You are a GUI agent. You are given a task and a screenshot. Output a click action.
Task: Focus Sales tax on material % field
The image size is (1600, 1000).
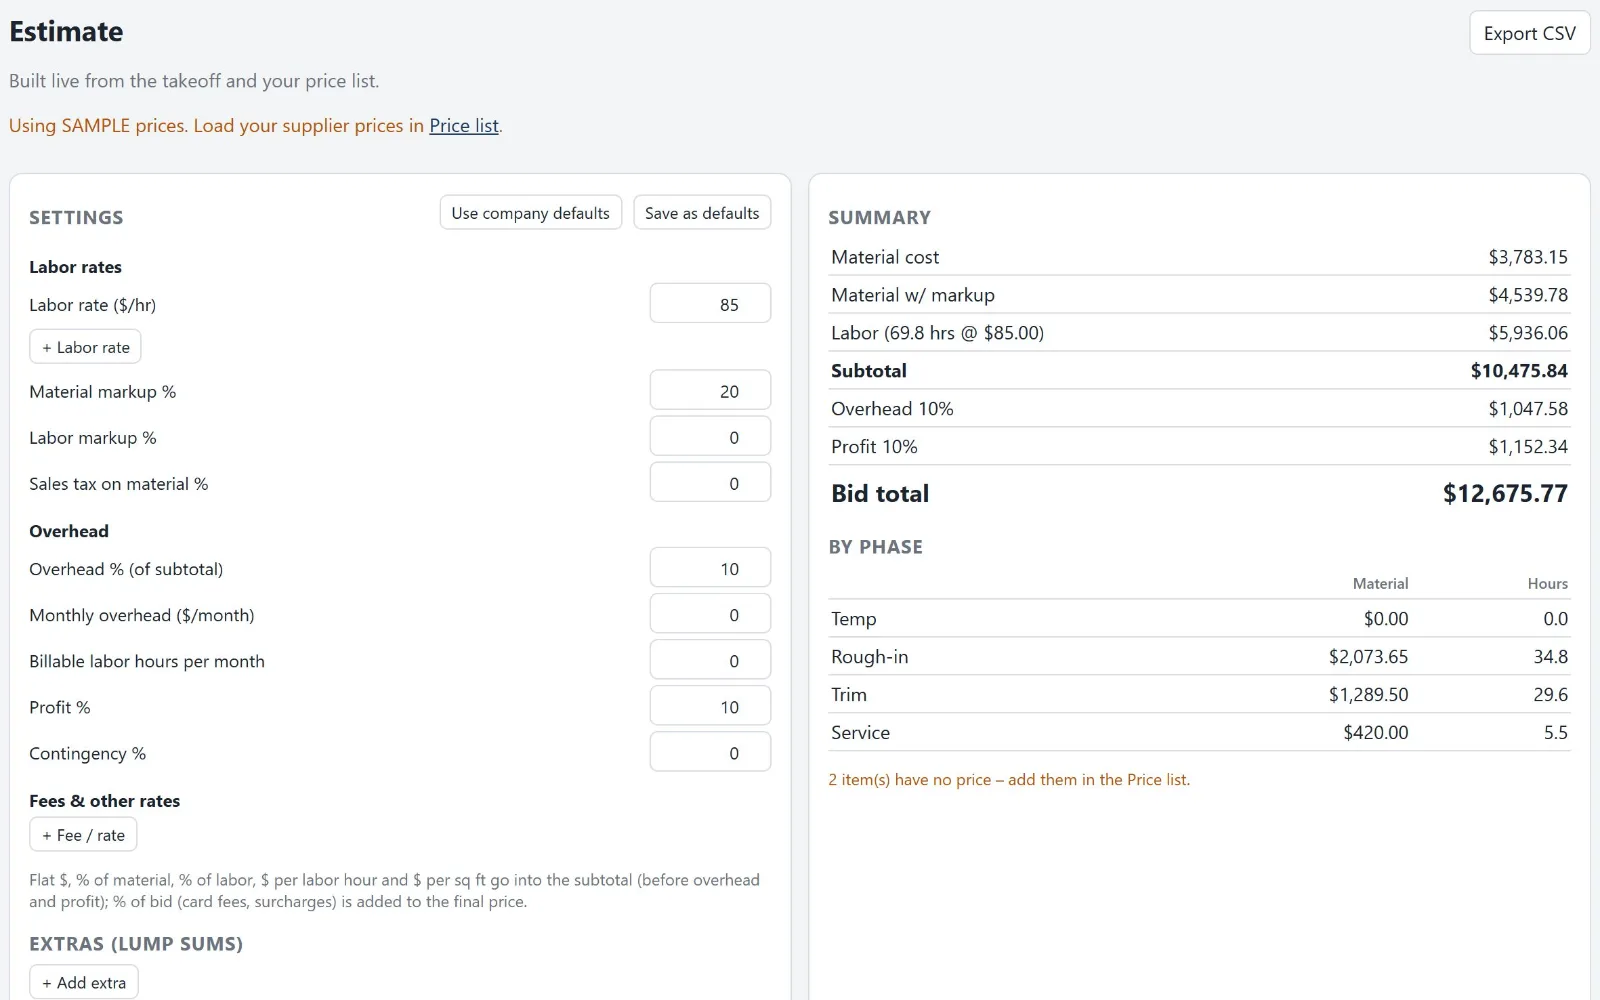710,483
